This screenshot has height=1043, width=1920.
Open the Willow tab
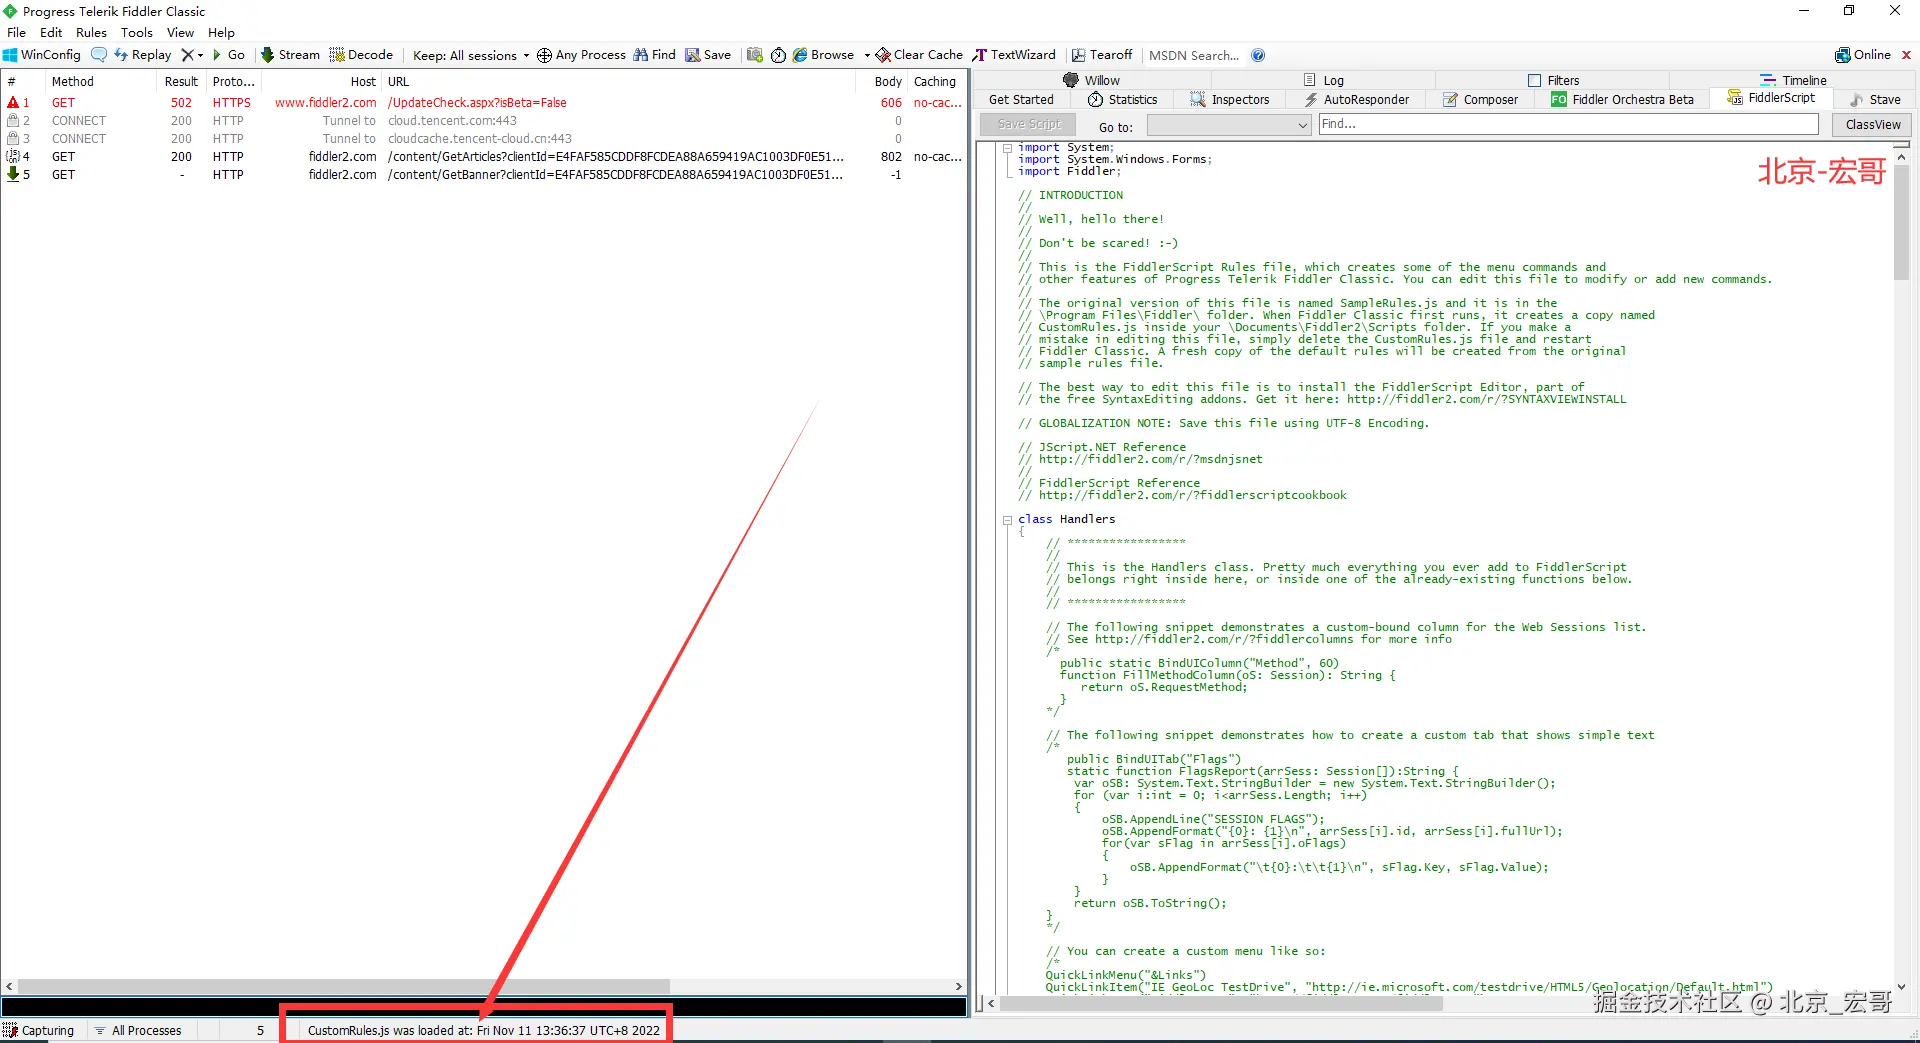[1091, 80]
